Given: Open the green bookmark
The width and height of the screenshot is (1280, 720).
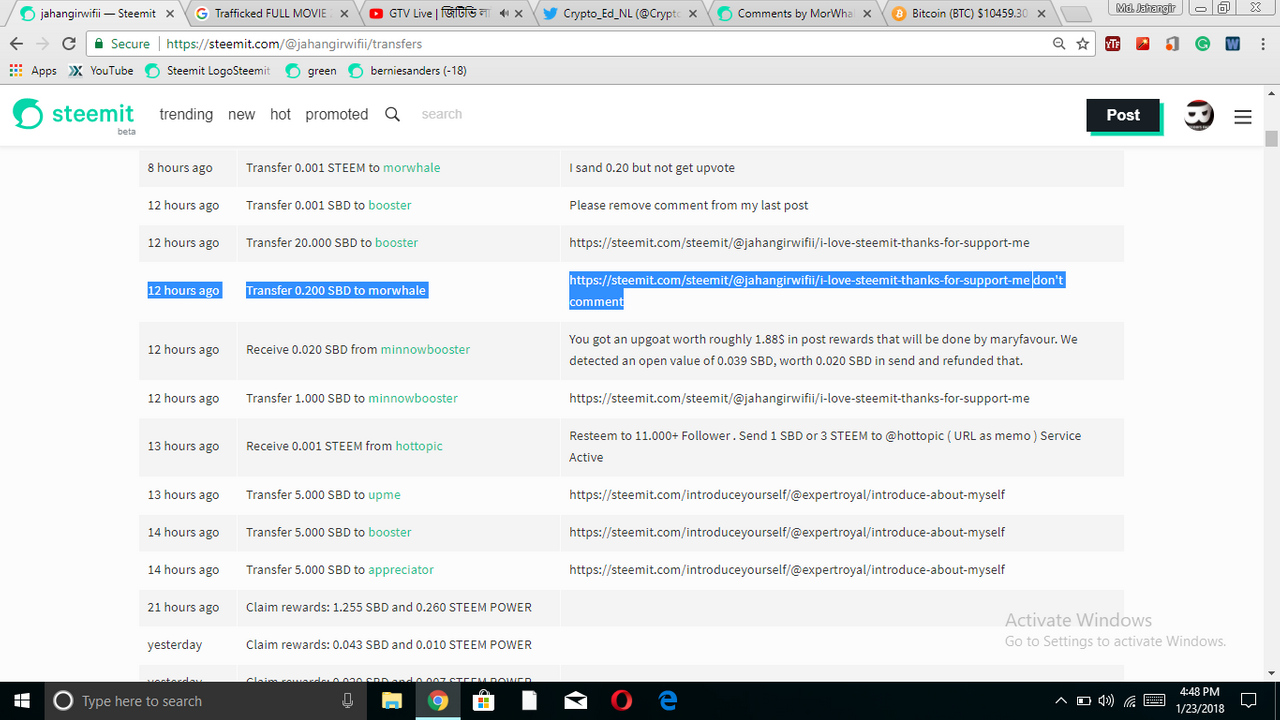Looking at the screenshot, I should click(x=311, y=71).
